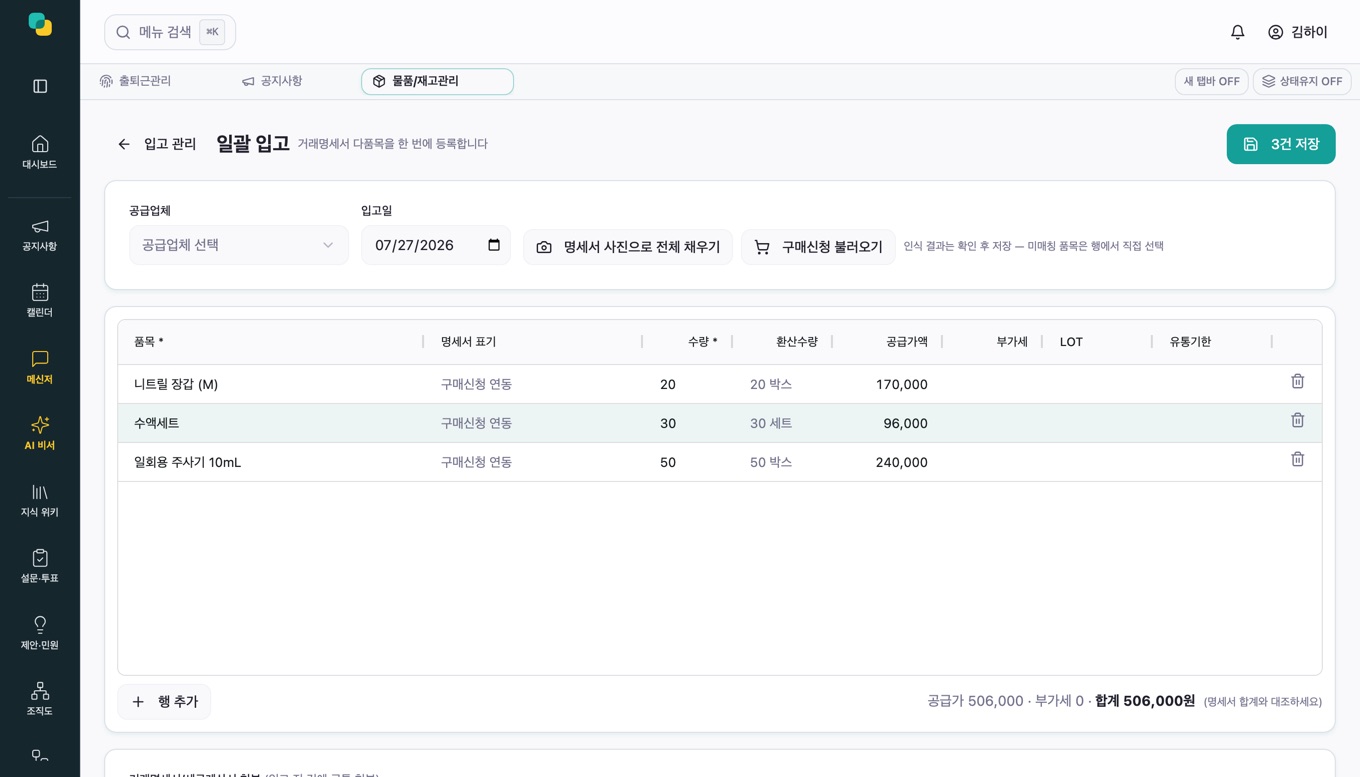Click 30 세트 converted quantity

[x=771, y=423]
